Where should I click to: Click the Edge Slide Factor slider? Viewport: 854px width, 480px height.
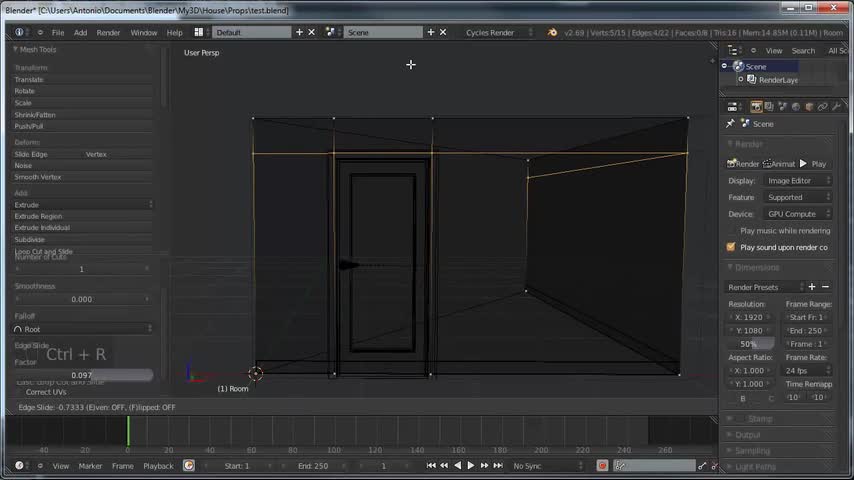(x=82, y=375)
